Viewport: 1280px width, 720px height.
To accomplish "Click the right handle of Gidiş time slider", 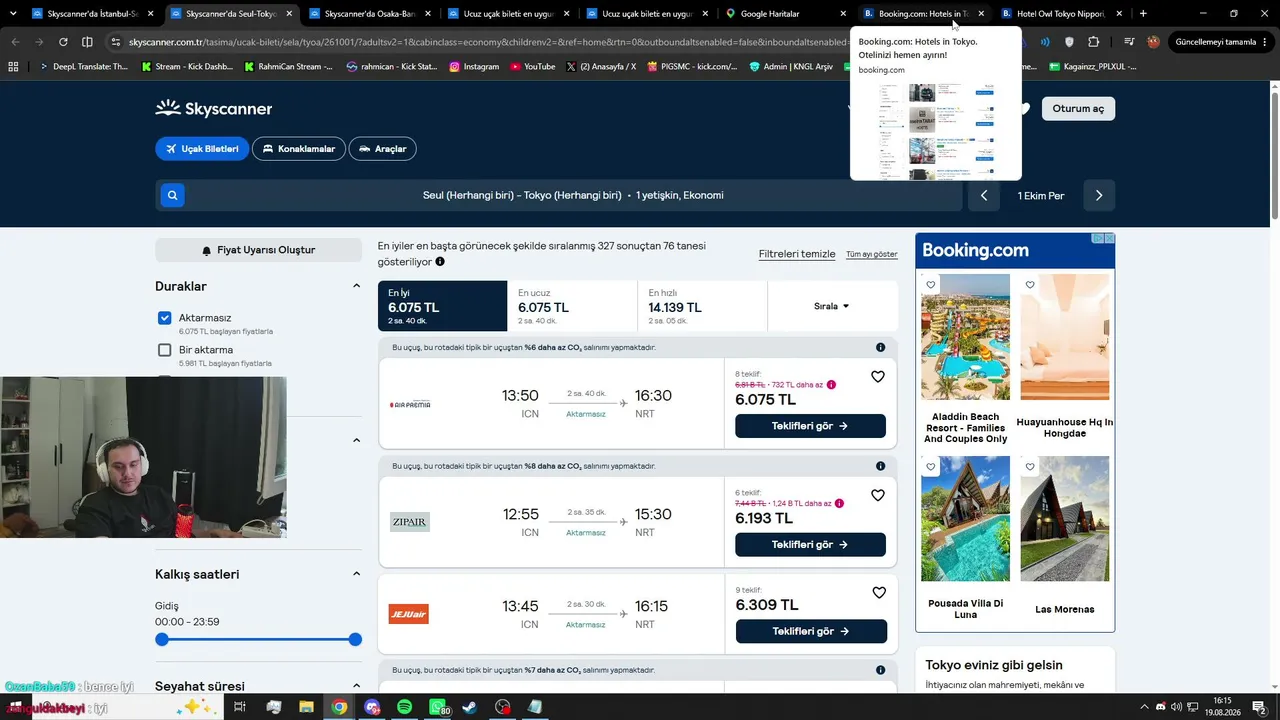I will click(355, 639).
